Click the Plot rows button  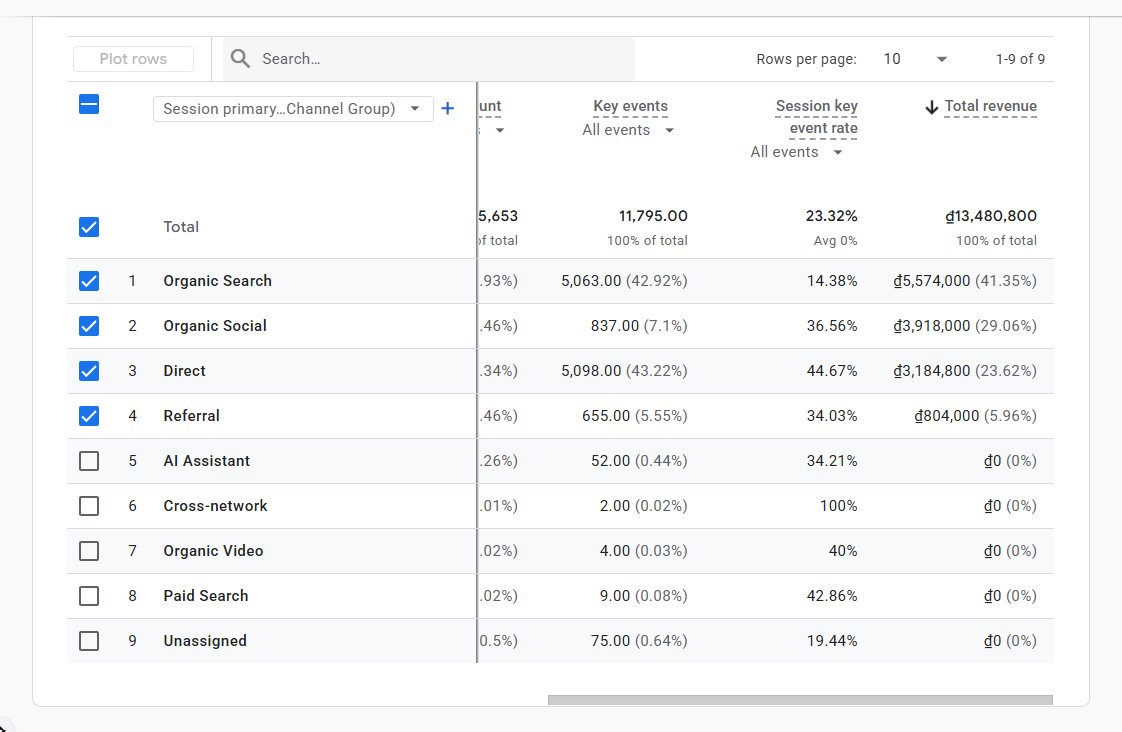[133, 59]
